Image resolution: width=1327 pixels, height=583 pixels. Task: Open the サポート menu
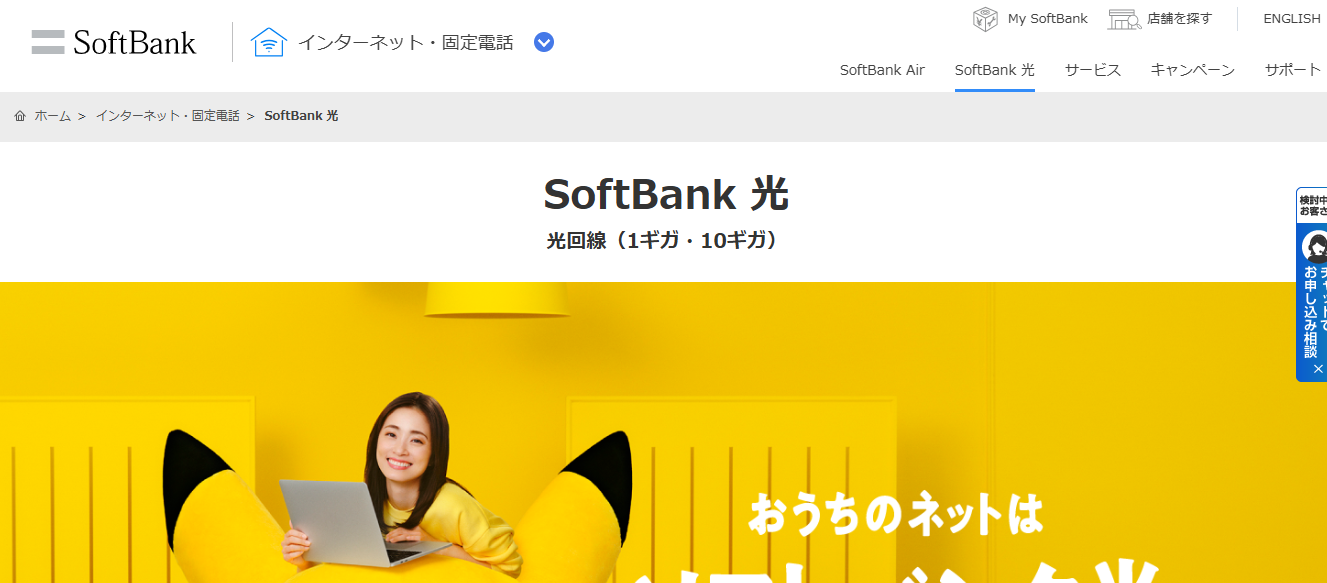[1293, 70]
